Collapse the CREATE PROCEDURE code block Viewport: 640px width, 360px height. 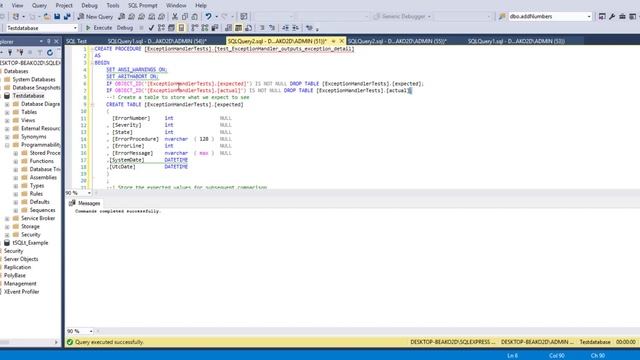pos(92,49)
